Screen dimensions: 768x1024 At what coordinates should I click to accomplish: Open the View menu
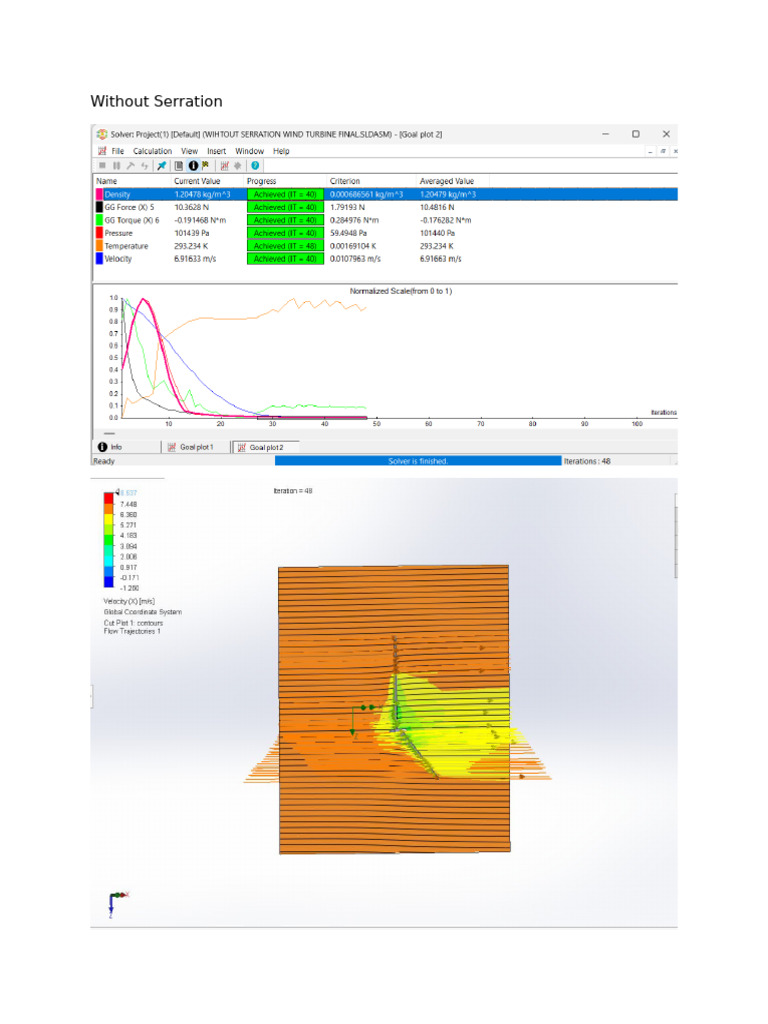pos(189,151)
